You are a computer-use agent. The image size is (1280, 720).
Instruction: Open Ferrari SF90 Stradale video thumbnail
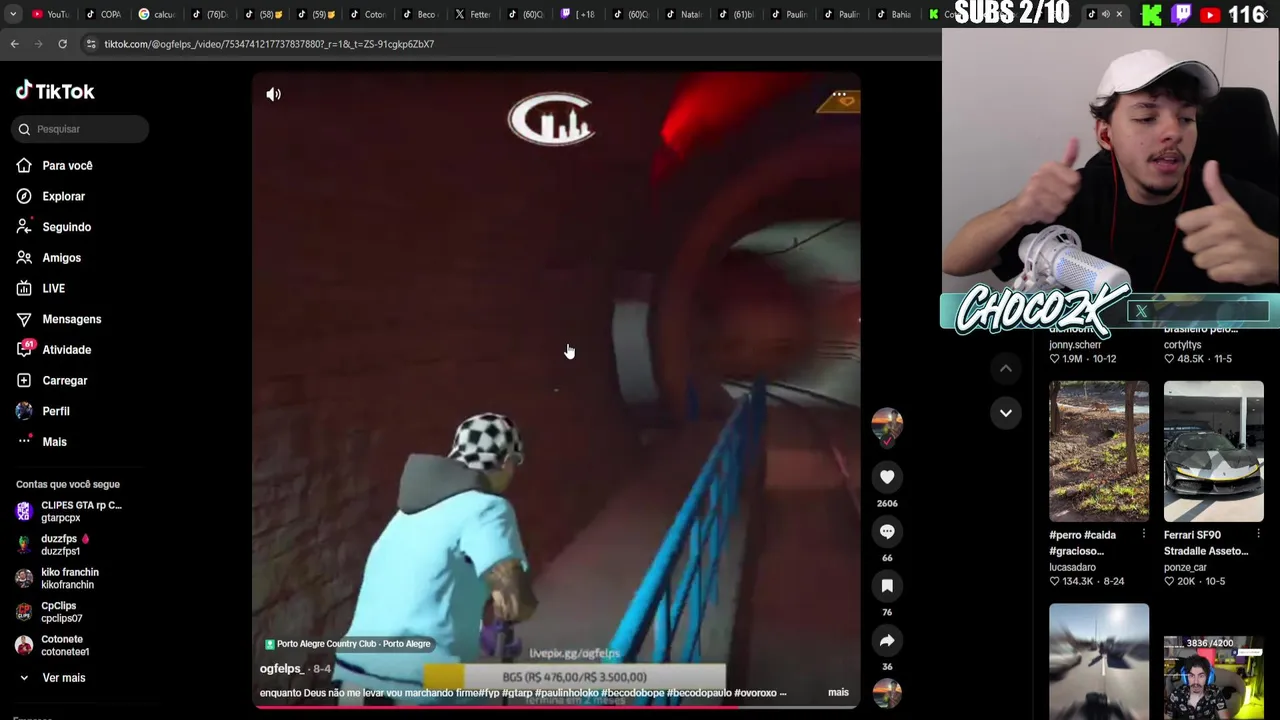(x=1214, y=451)
